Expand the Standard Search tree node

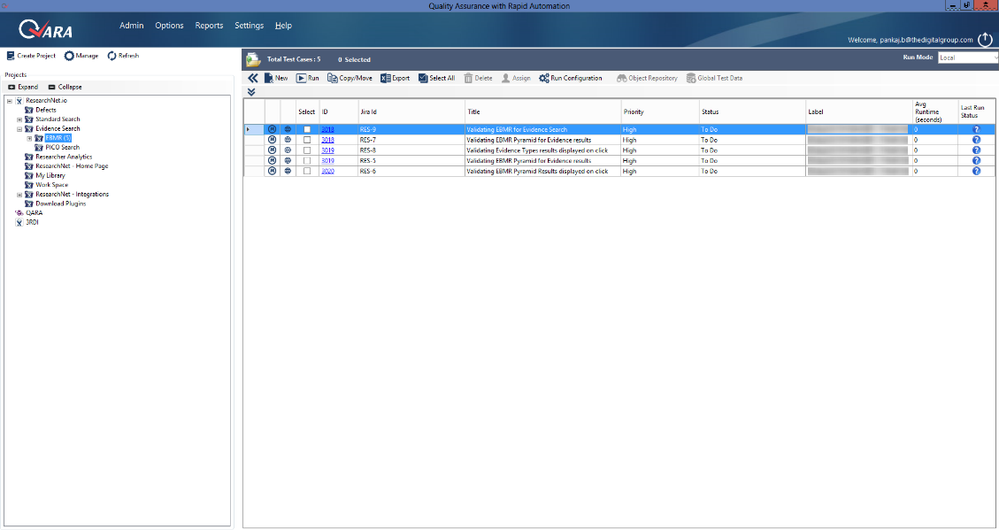[x=19, y=119]
